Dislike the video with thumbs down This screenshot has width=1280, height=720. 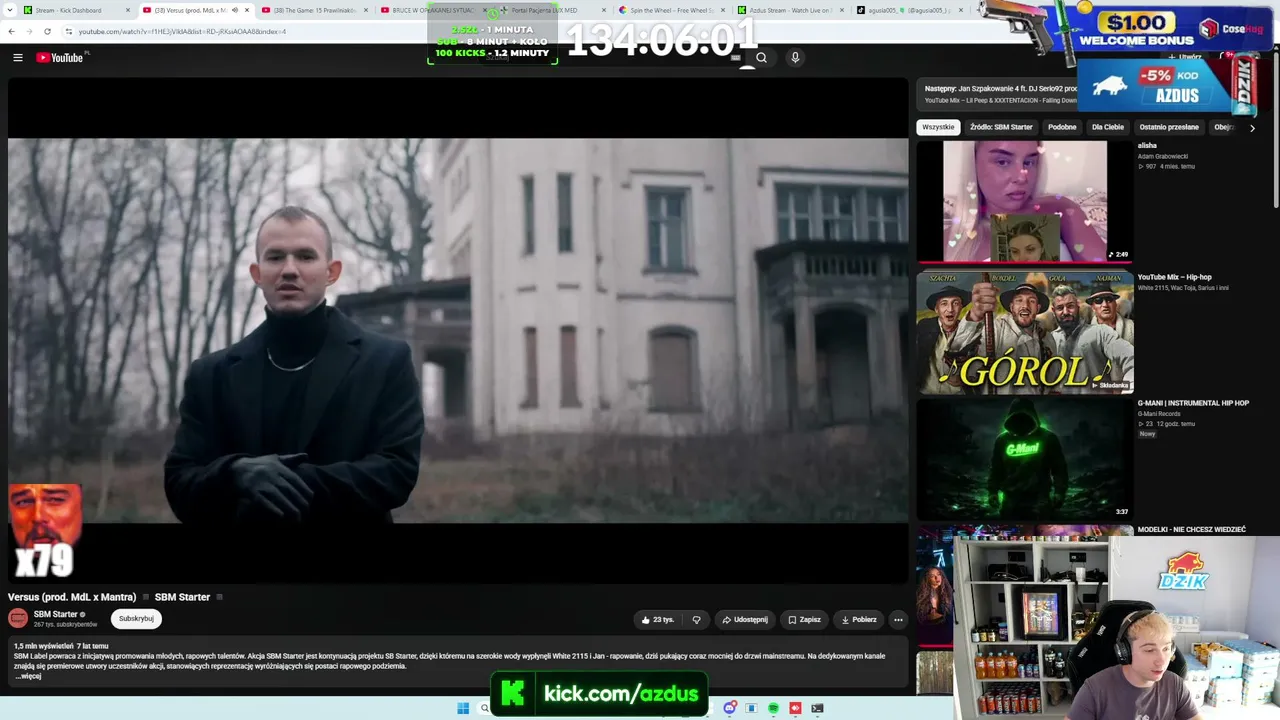pos(696,620)
